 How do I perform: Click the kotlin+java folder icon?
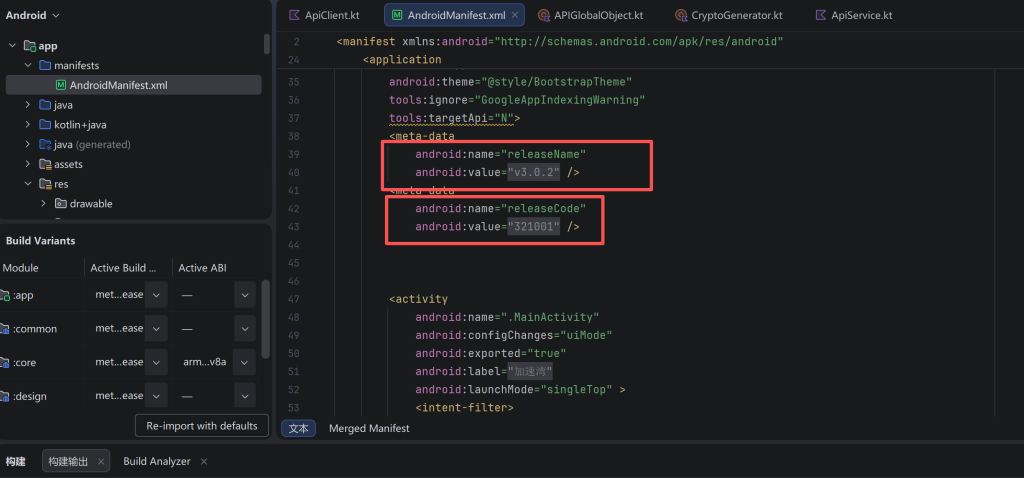click(x=45, y=125)
